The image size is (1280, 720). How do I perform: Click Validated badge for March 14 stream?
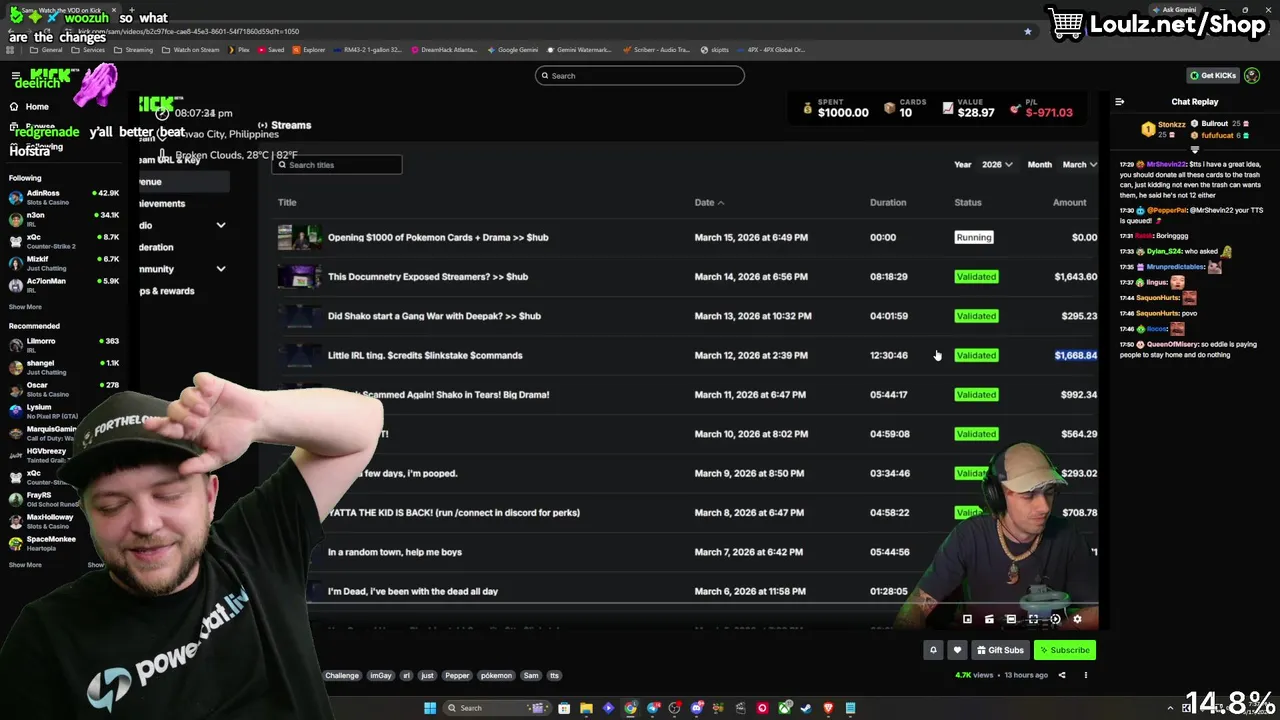976,277
